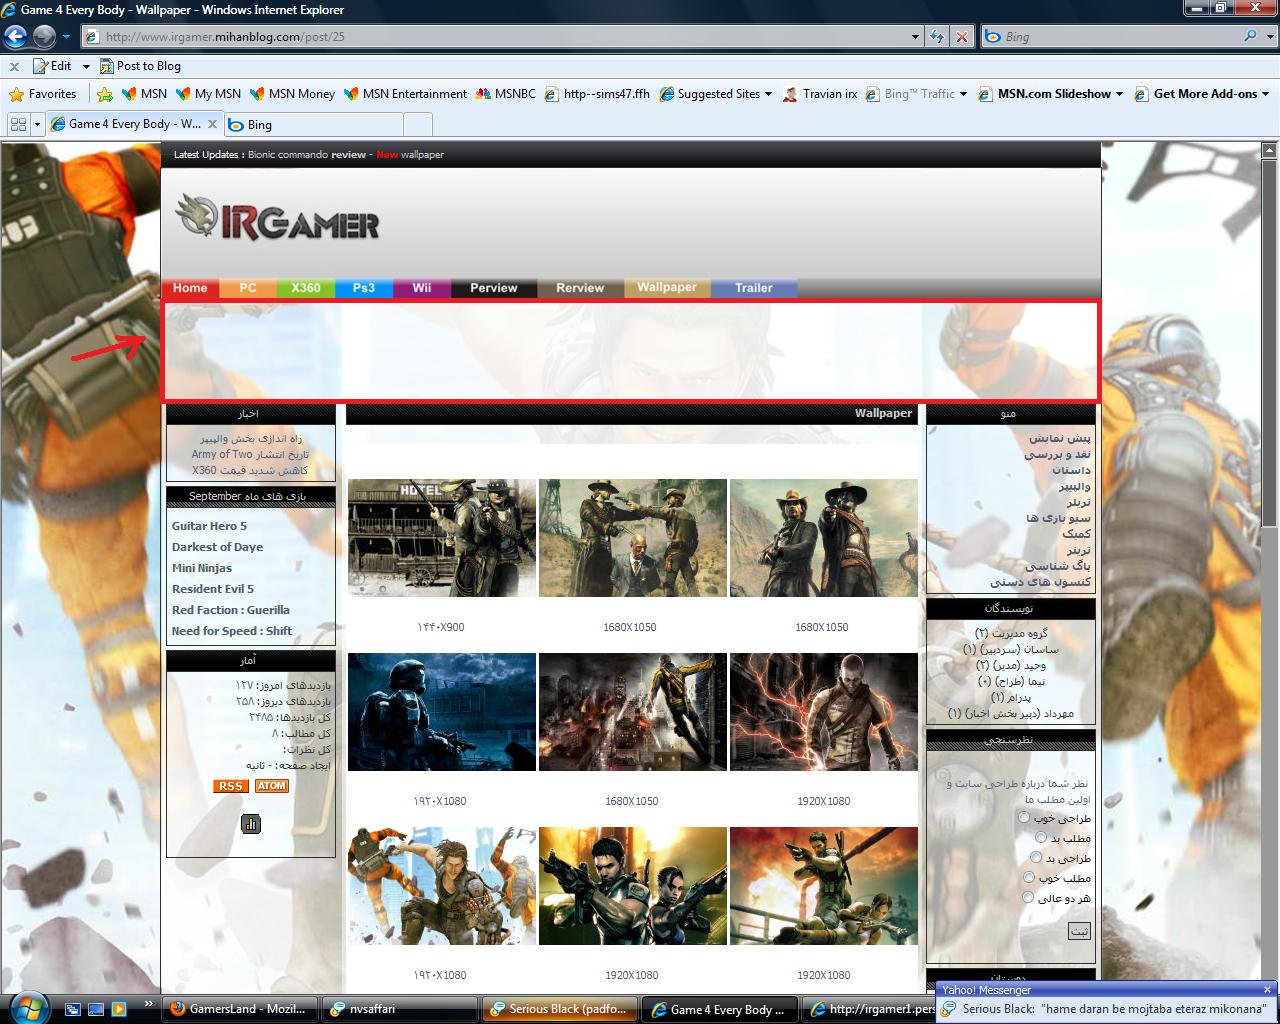Click the Stop loading red X icon

(961, 37)
